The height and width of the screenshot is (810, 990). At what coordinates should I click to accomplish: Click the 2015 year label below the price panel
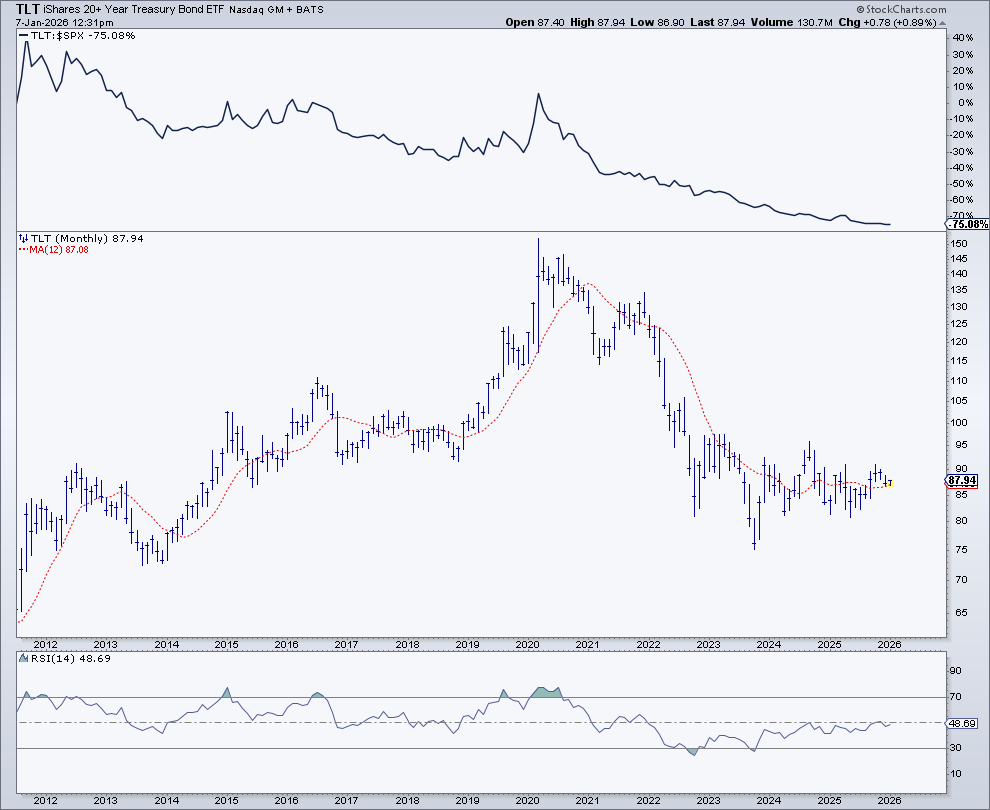(x=227, y=645)
